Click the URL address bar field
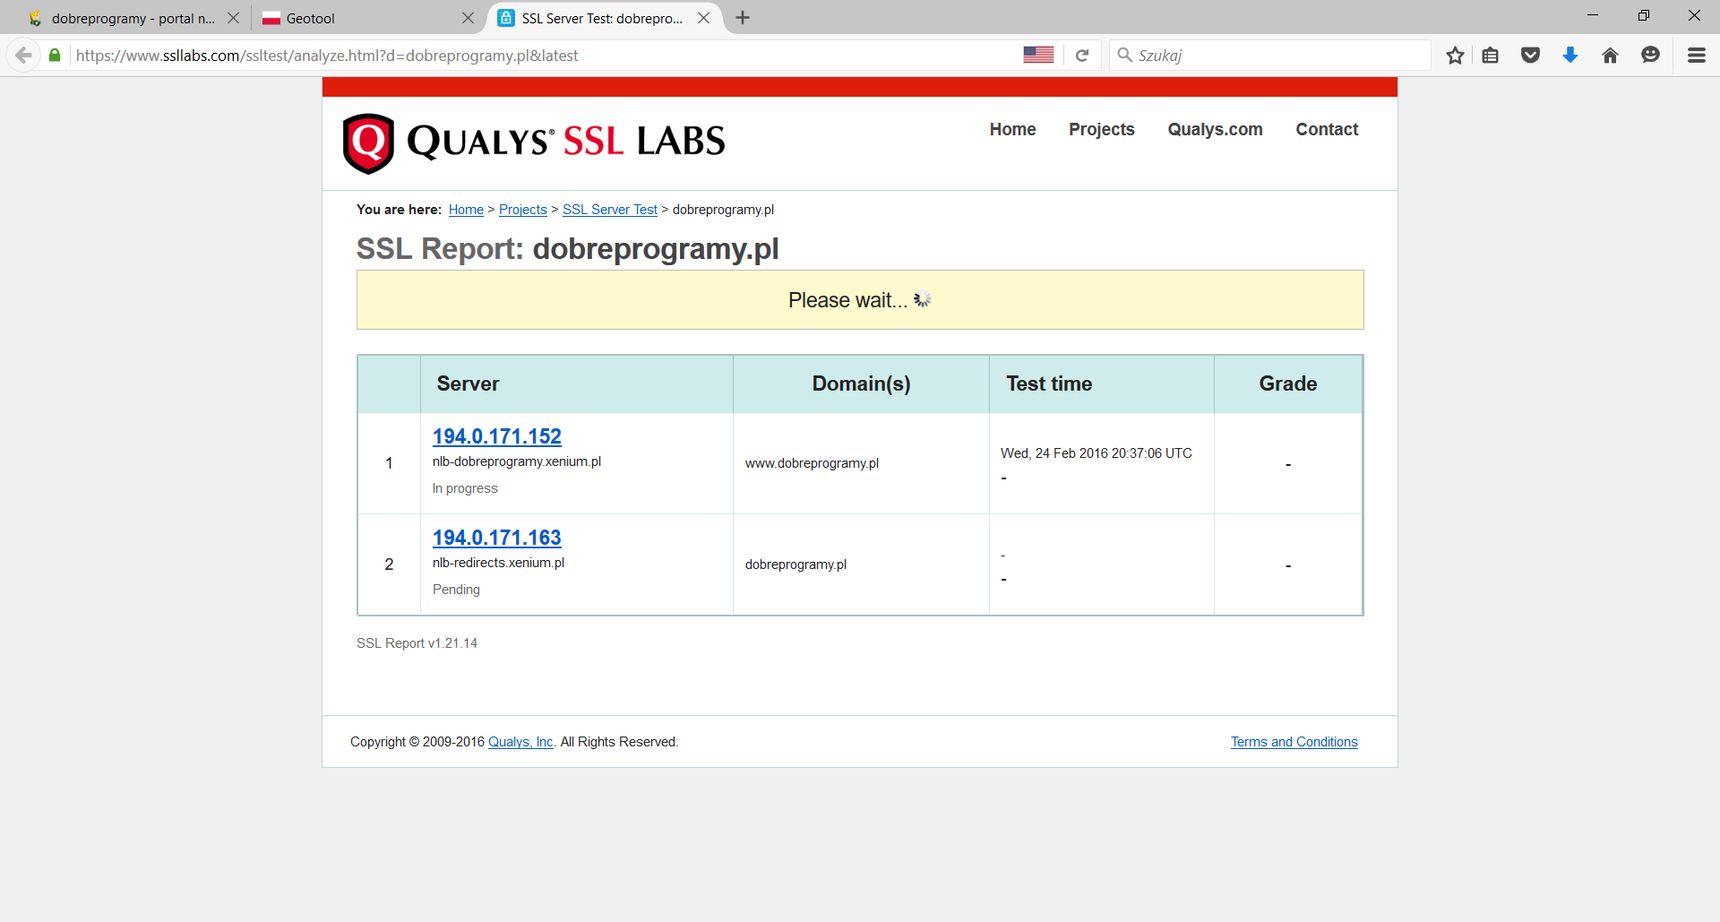The image size is (1720, 922). click(x=545, y=55)
